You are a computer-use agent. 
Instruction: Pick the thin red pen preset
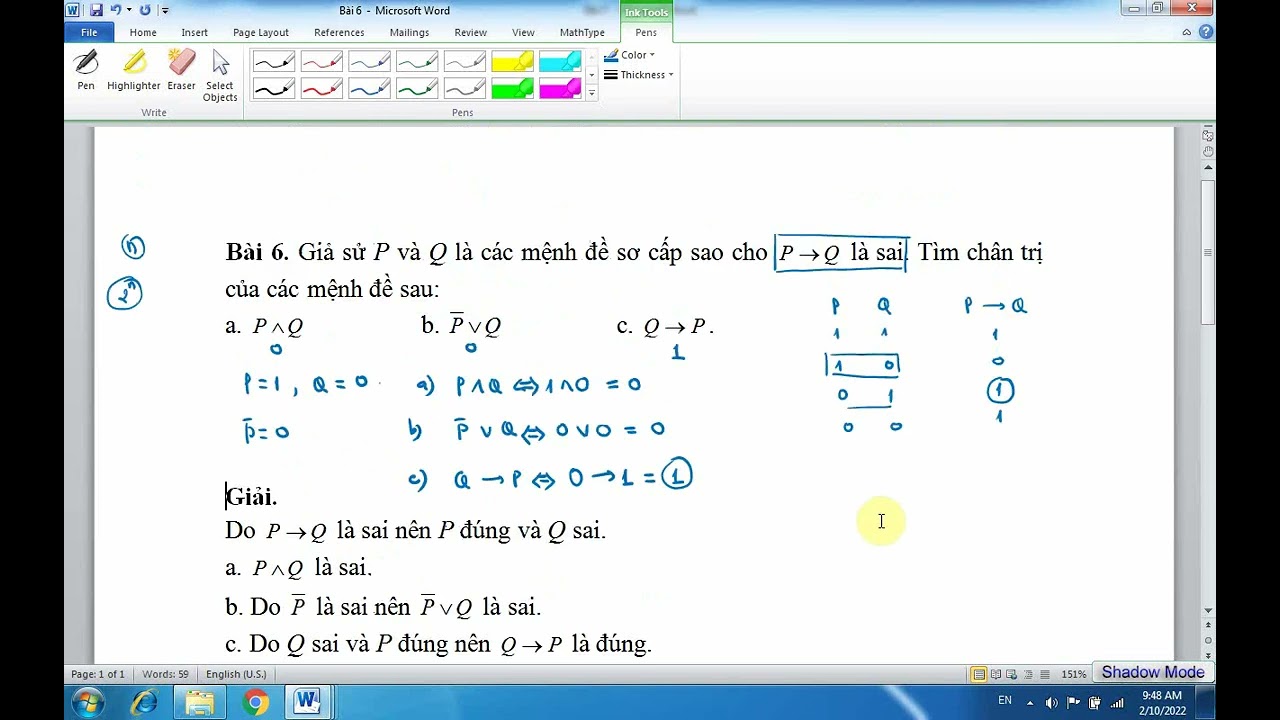click(322, 62)
